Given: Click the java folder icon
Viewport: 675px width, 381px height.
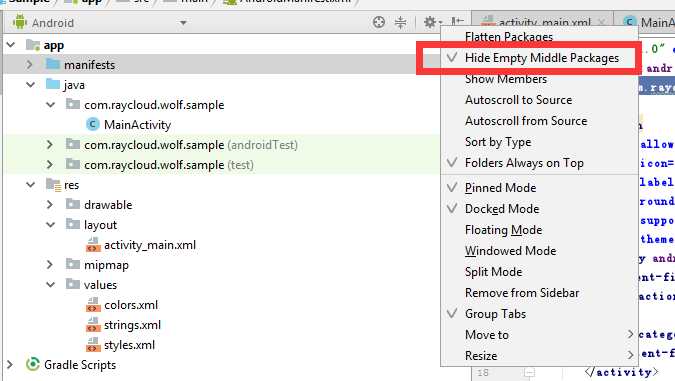Looking at the screenshot, I should (x=53, y=84).
